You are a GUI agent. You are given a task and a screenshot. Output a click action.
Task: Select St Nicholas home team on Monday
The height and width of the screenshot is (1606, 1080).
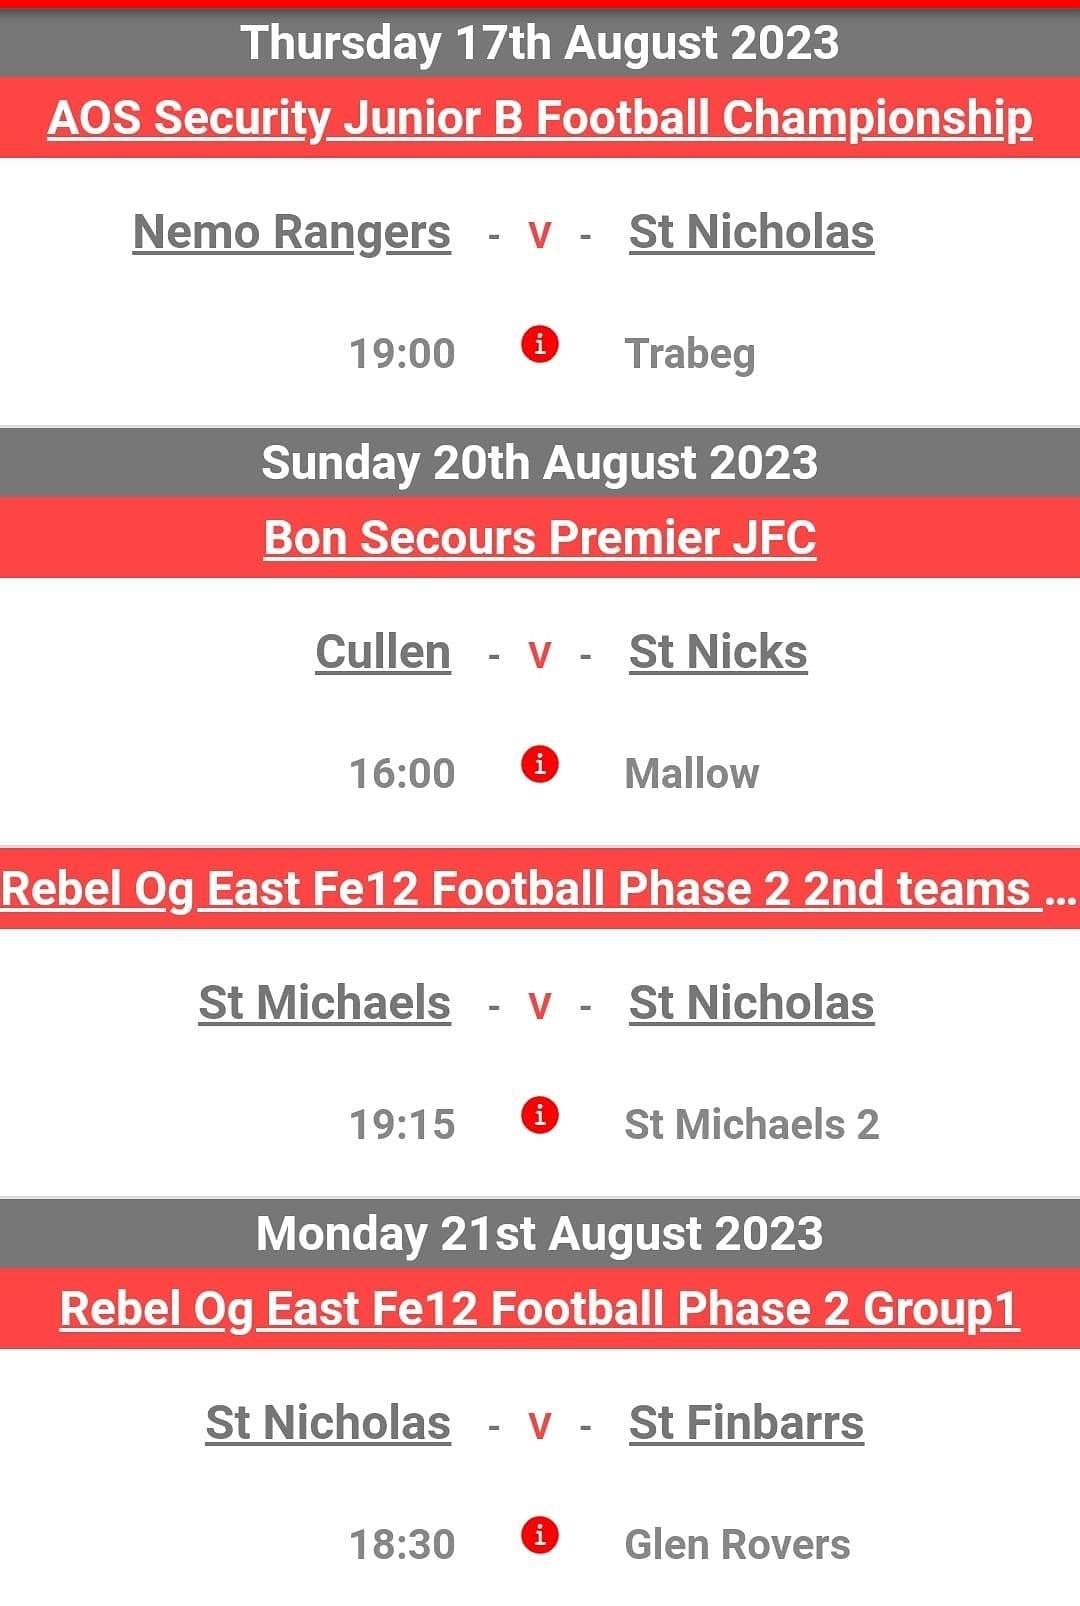(328, 1423)
